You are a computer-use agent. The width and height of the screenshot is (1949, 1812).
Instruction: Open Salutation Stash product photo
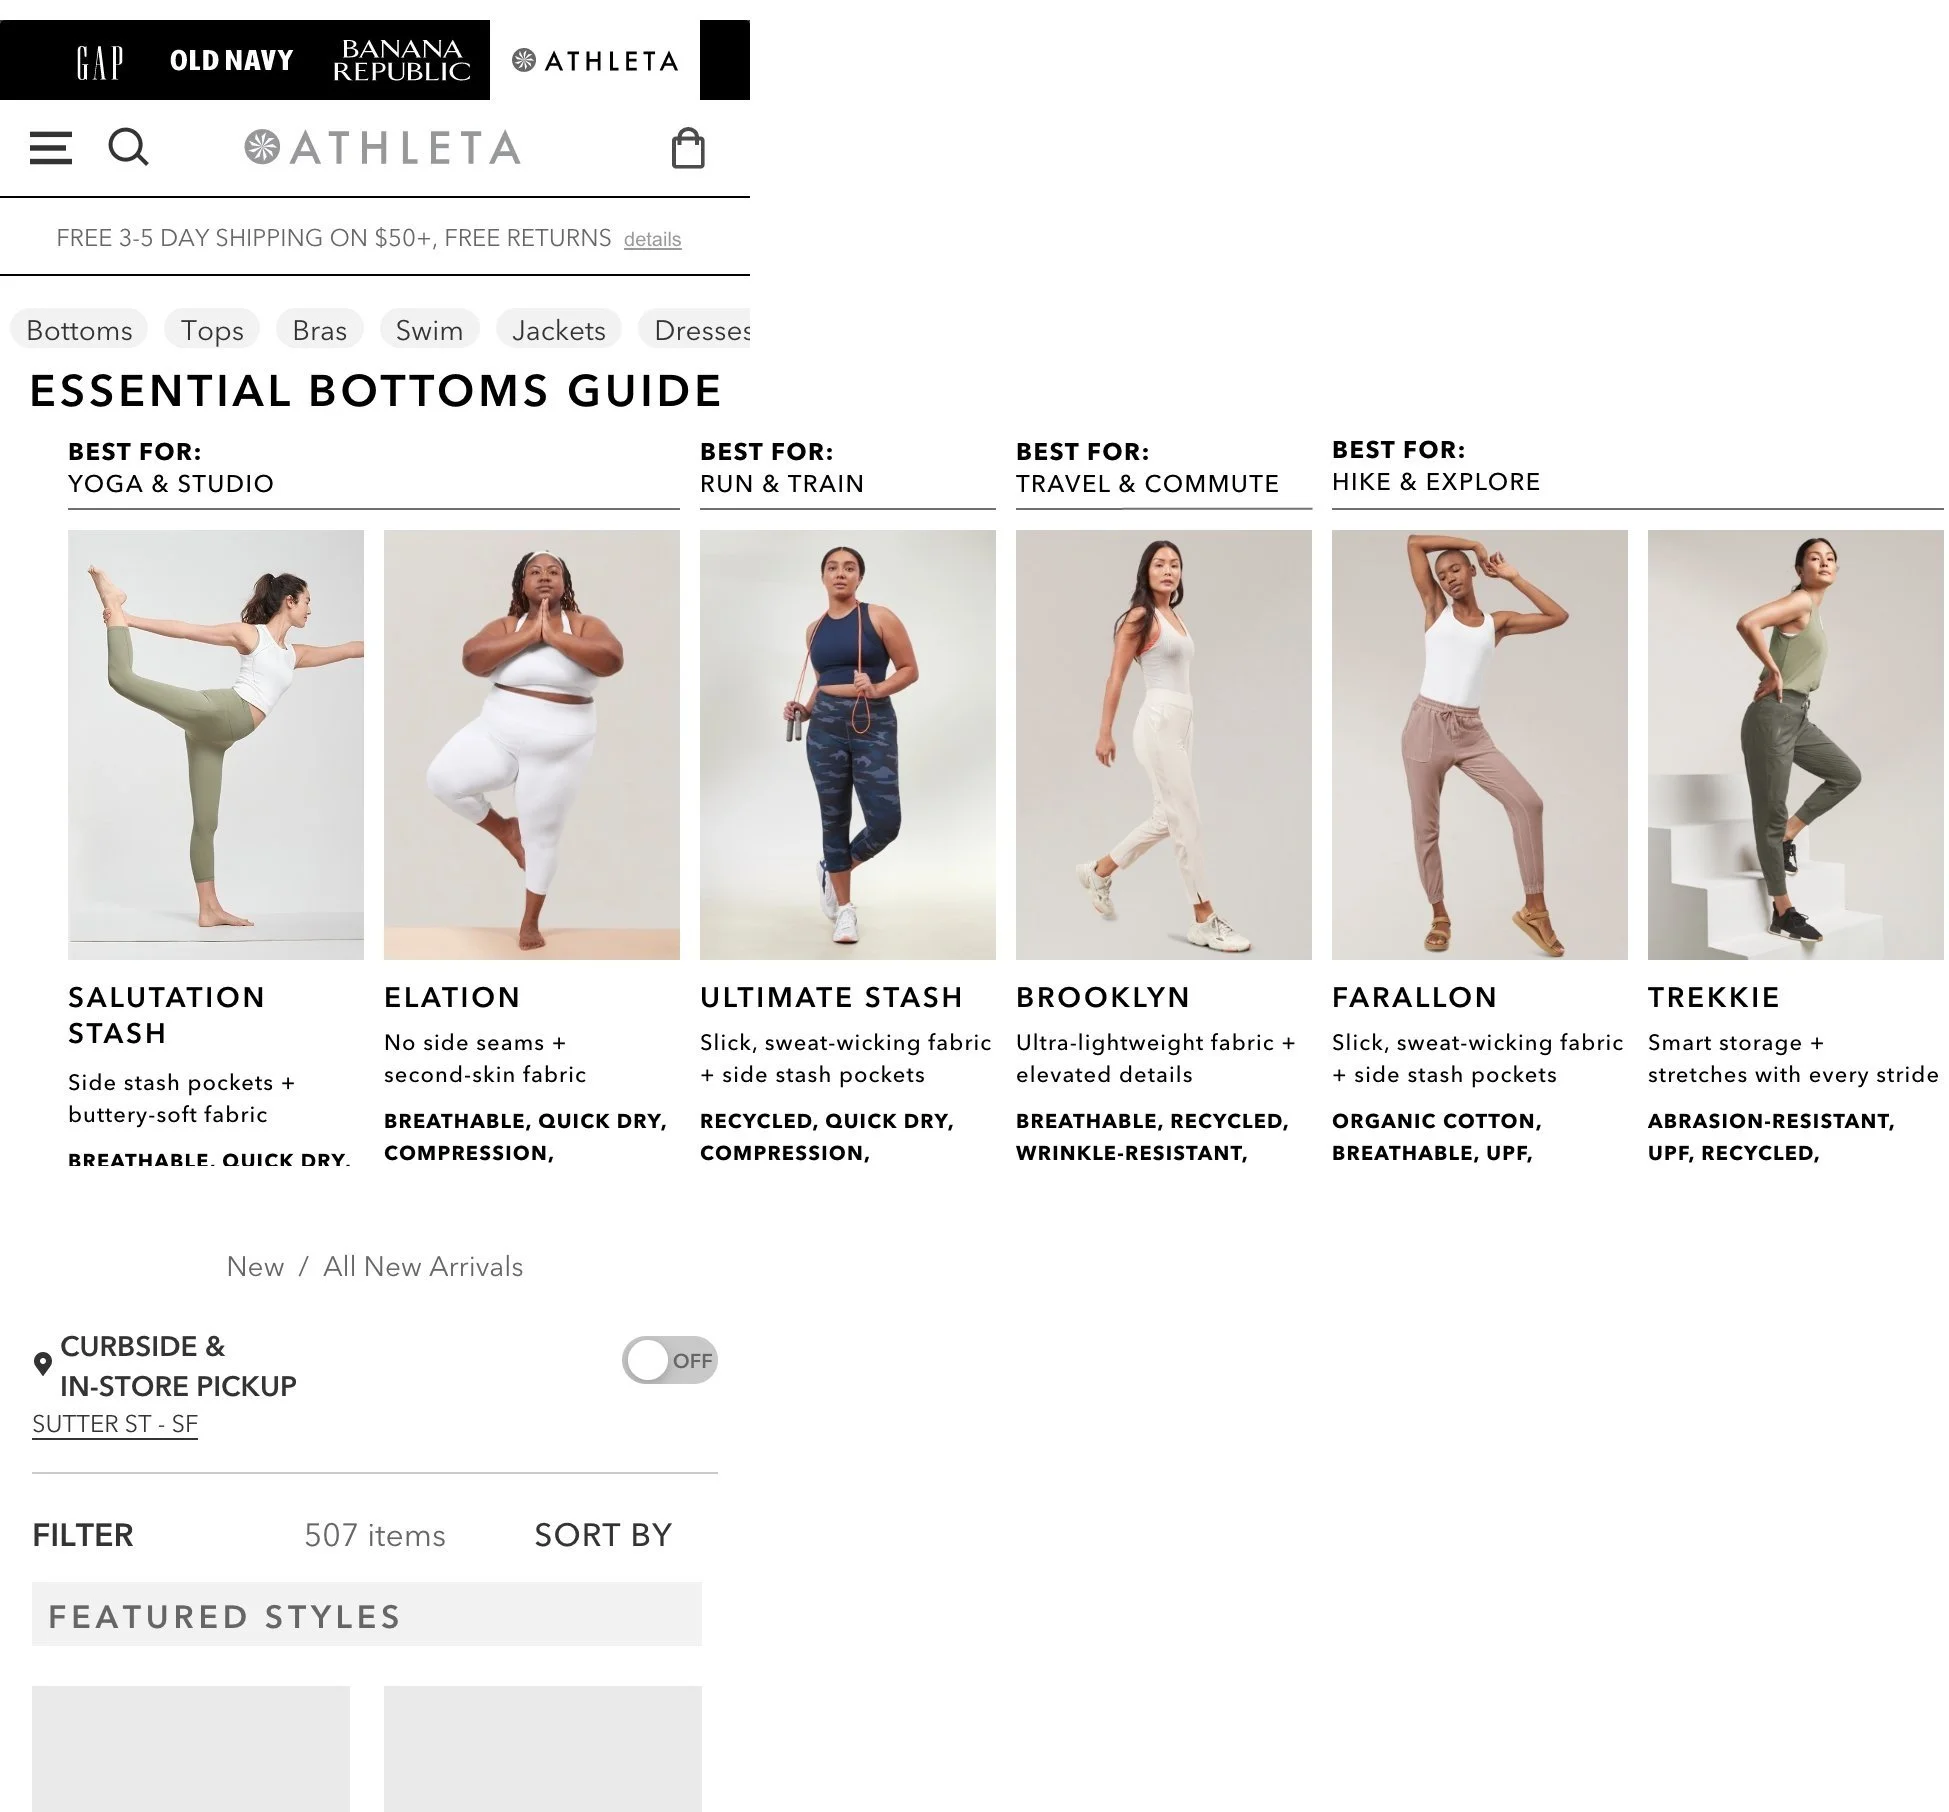click(216, 745)
